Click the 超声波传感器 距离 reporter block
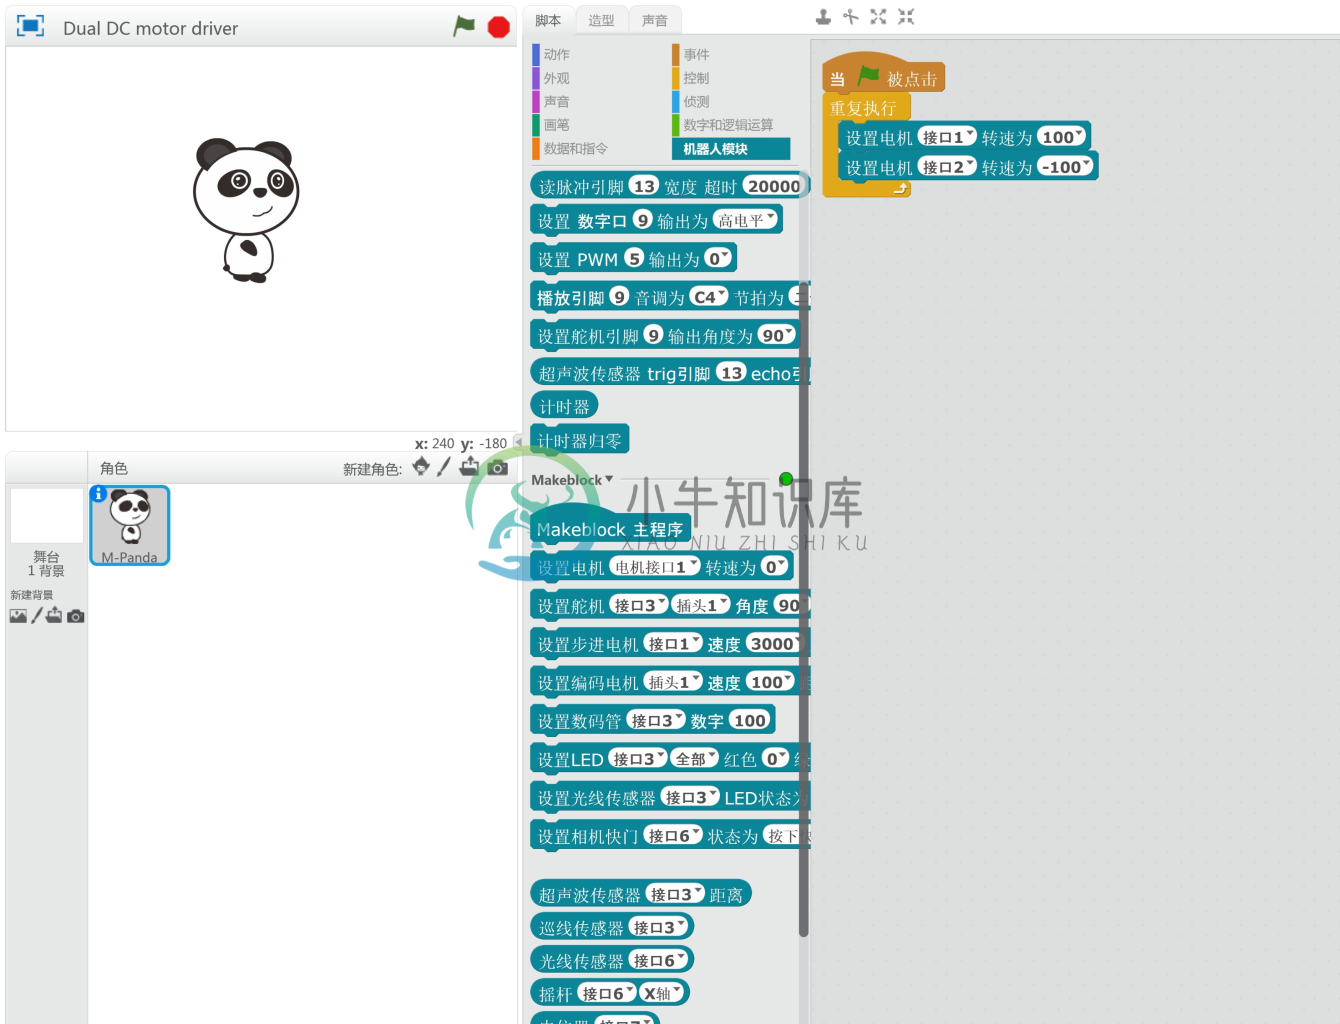Image resolution: width=1340 pixels, height=1024 pixels. pyautogui.click(x=640, y=894)
